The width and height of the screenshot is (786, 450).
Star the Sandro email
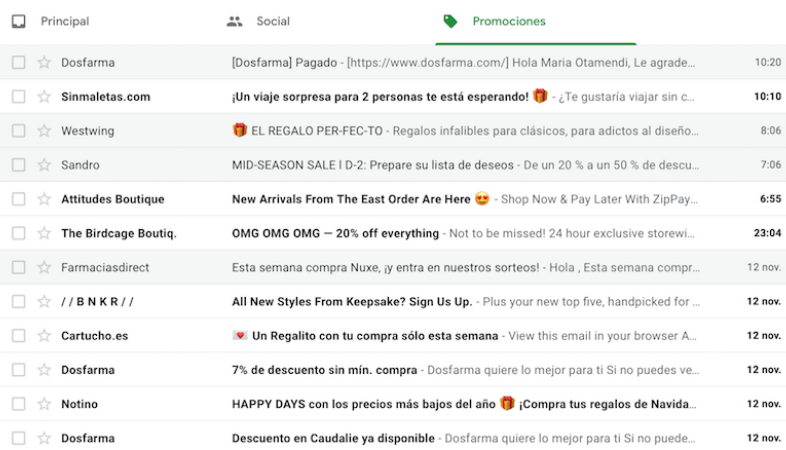click(x=44, y=165)
